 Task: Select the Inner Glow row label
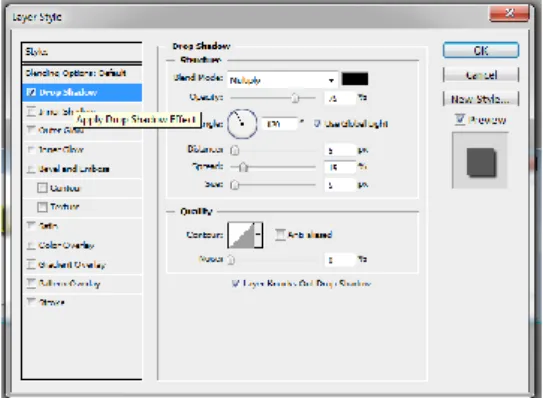pyautogui.click(x=61, y=150)
